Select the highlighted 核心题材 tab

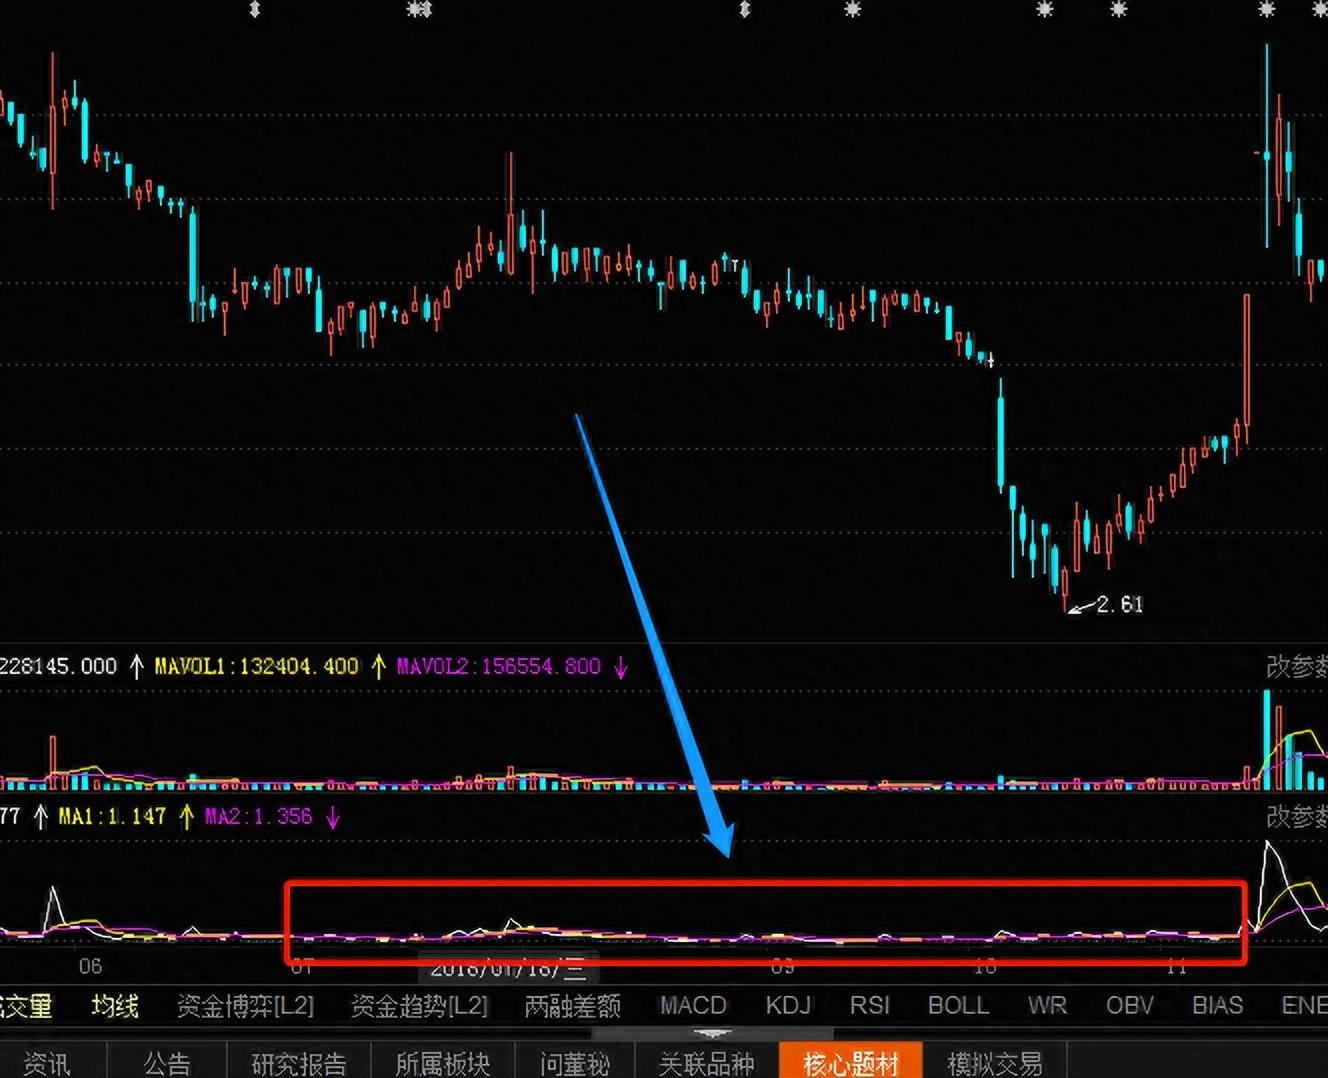click(x=851, y=1062)
